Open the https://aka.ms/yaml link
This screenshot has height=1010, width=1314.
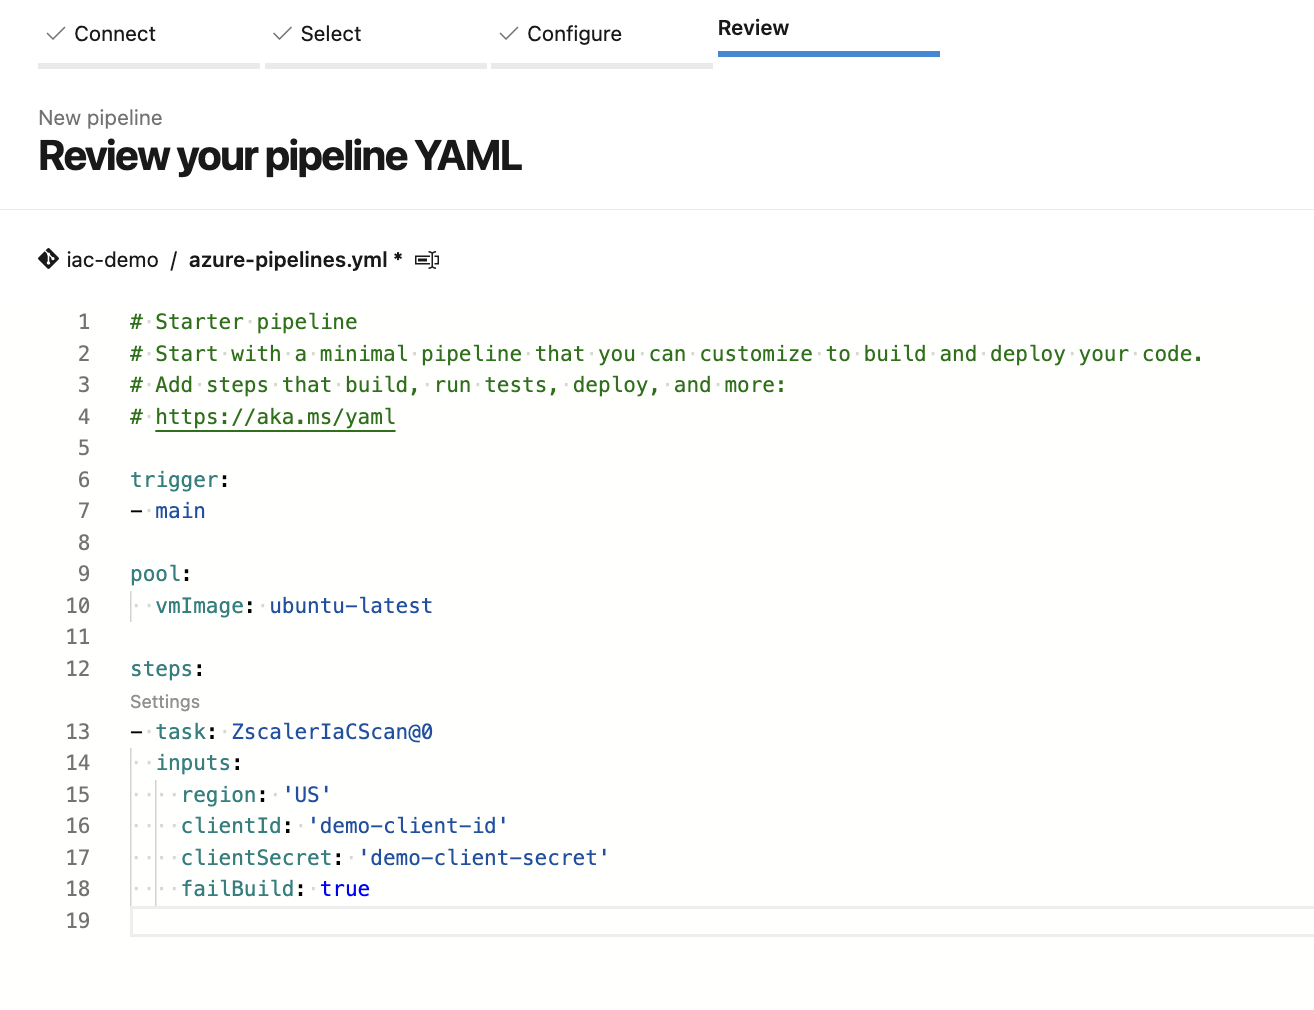pyautogui.click(x=275, y=417)
